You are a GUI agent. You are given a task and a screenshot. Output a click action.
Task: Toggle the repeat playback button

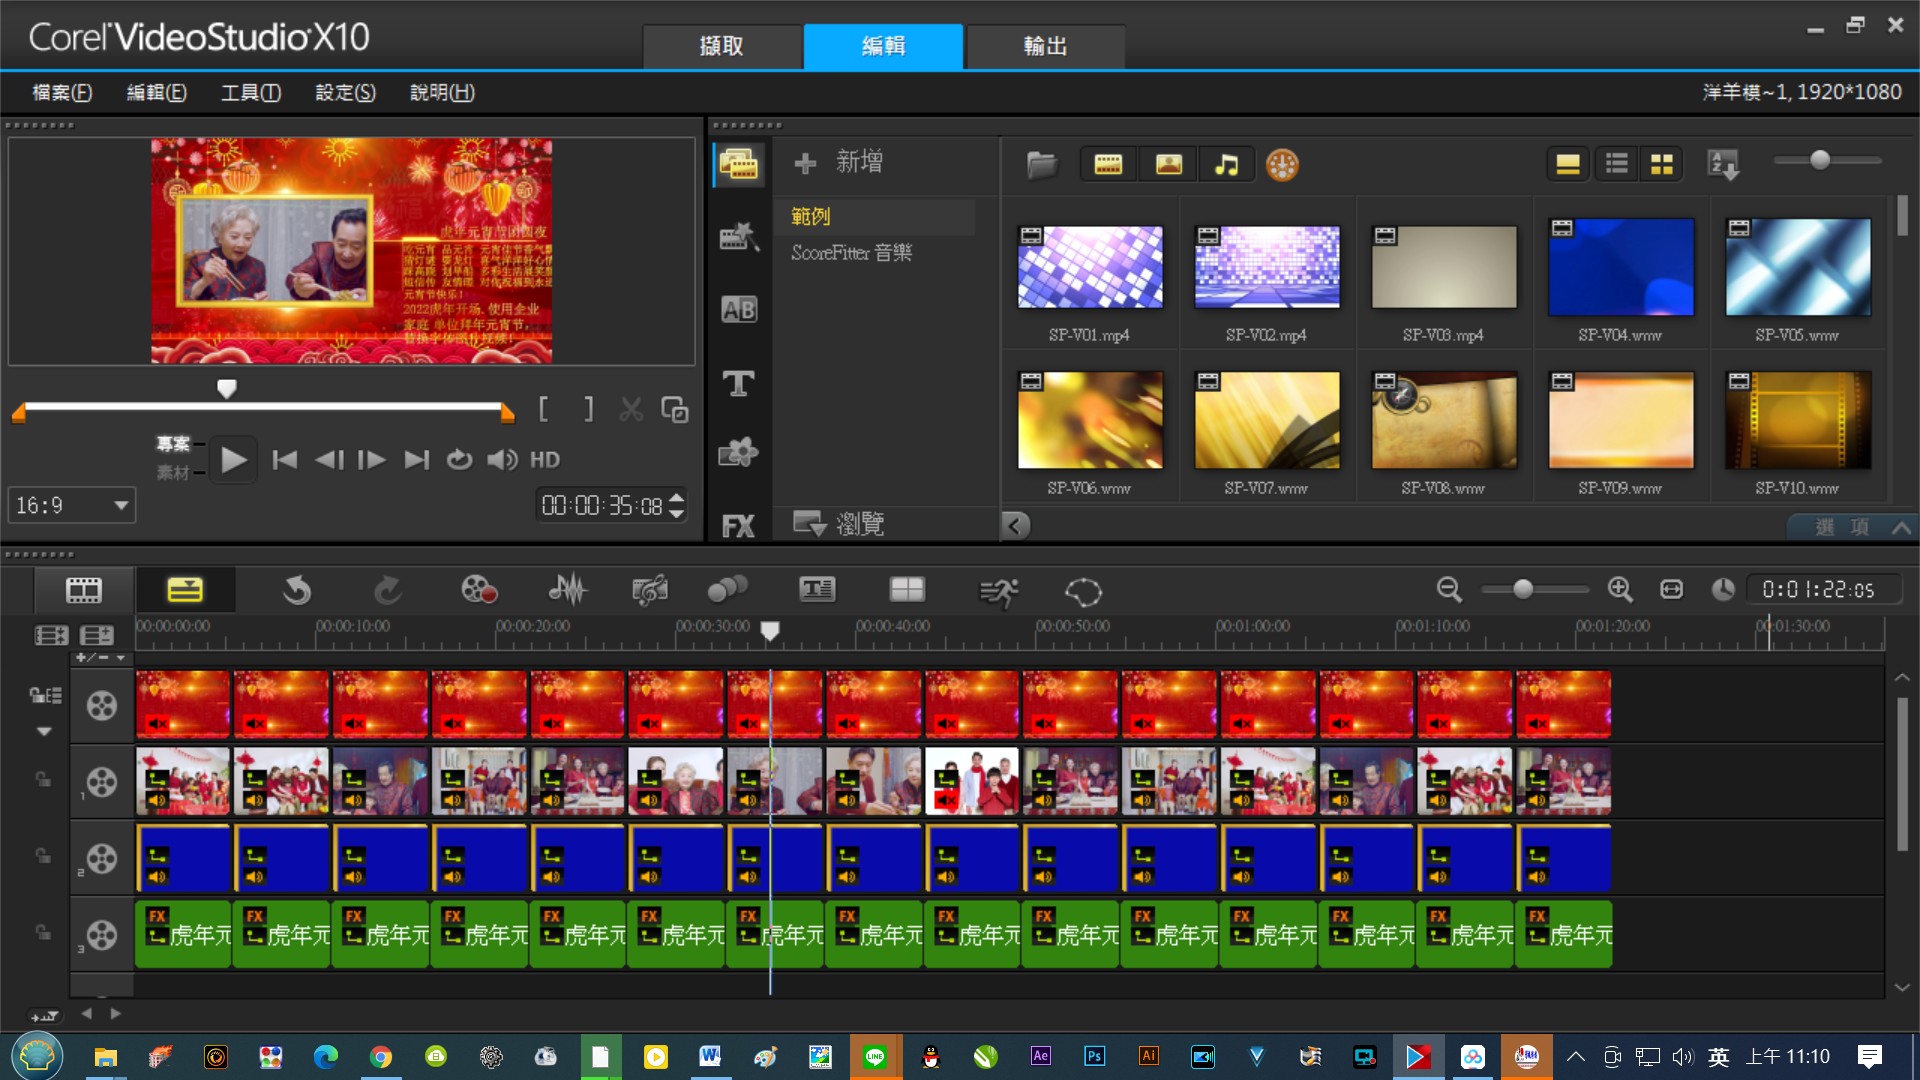tap(459, 460)
